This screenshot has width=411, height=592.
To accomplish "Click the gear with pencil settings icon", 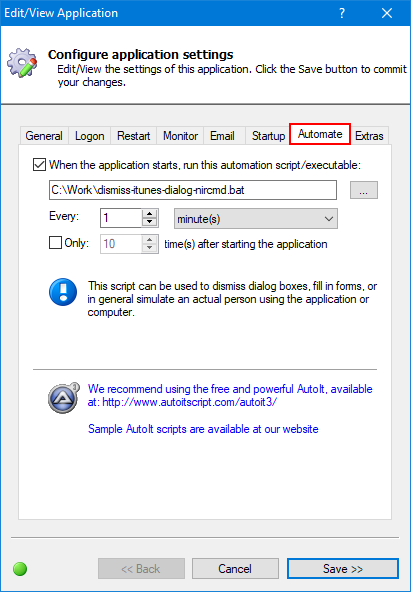I will point(22,62).
